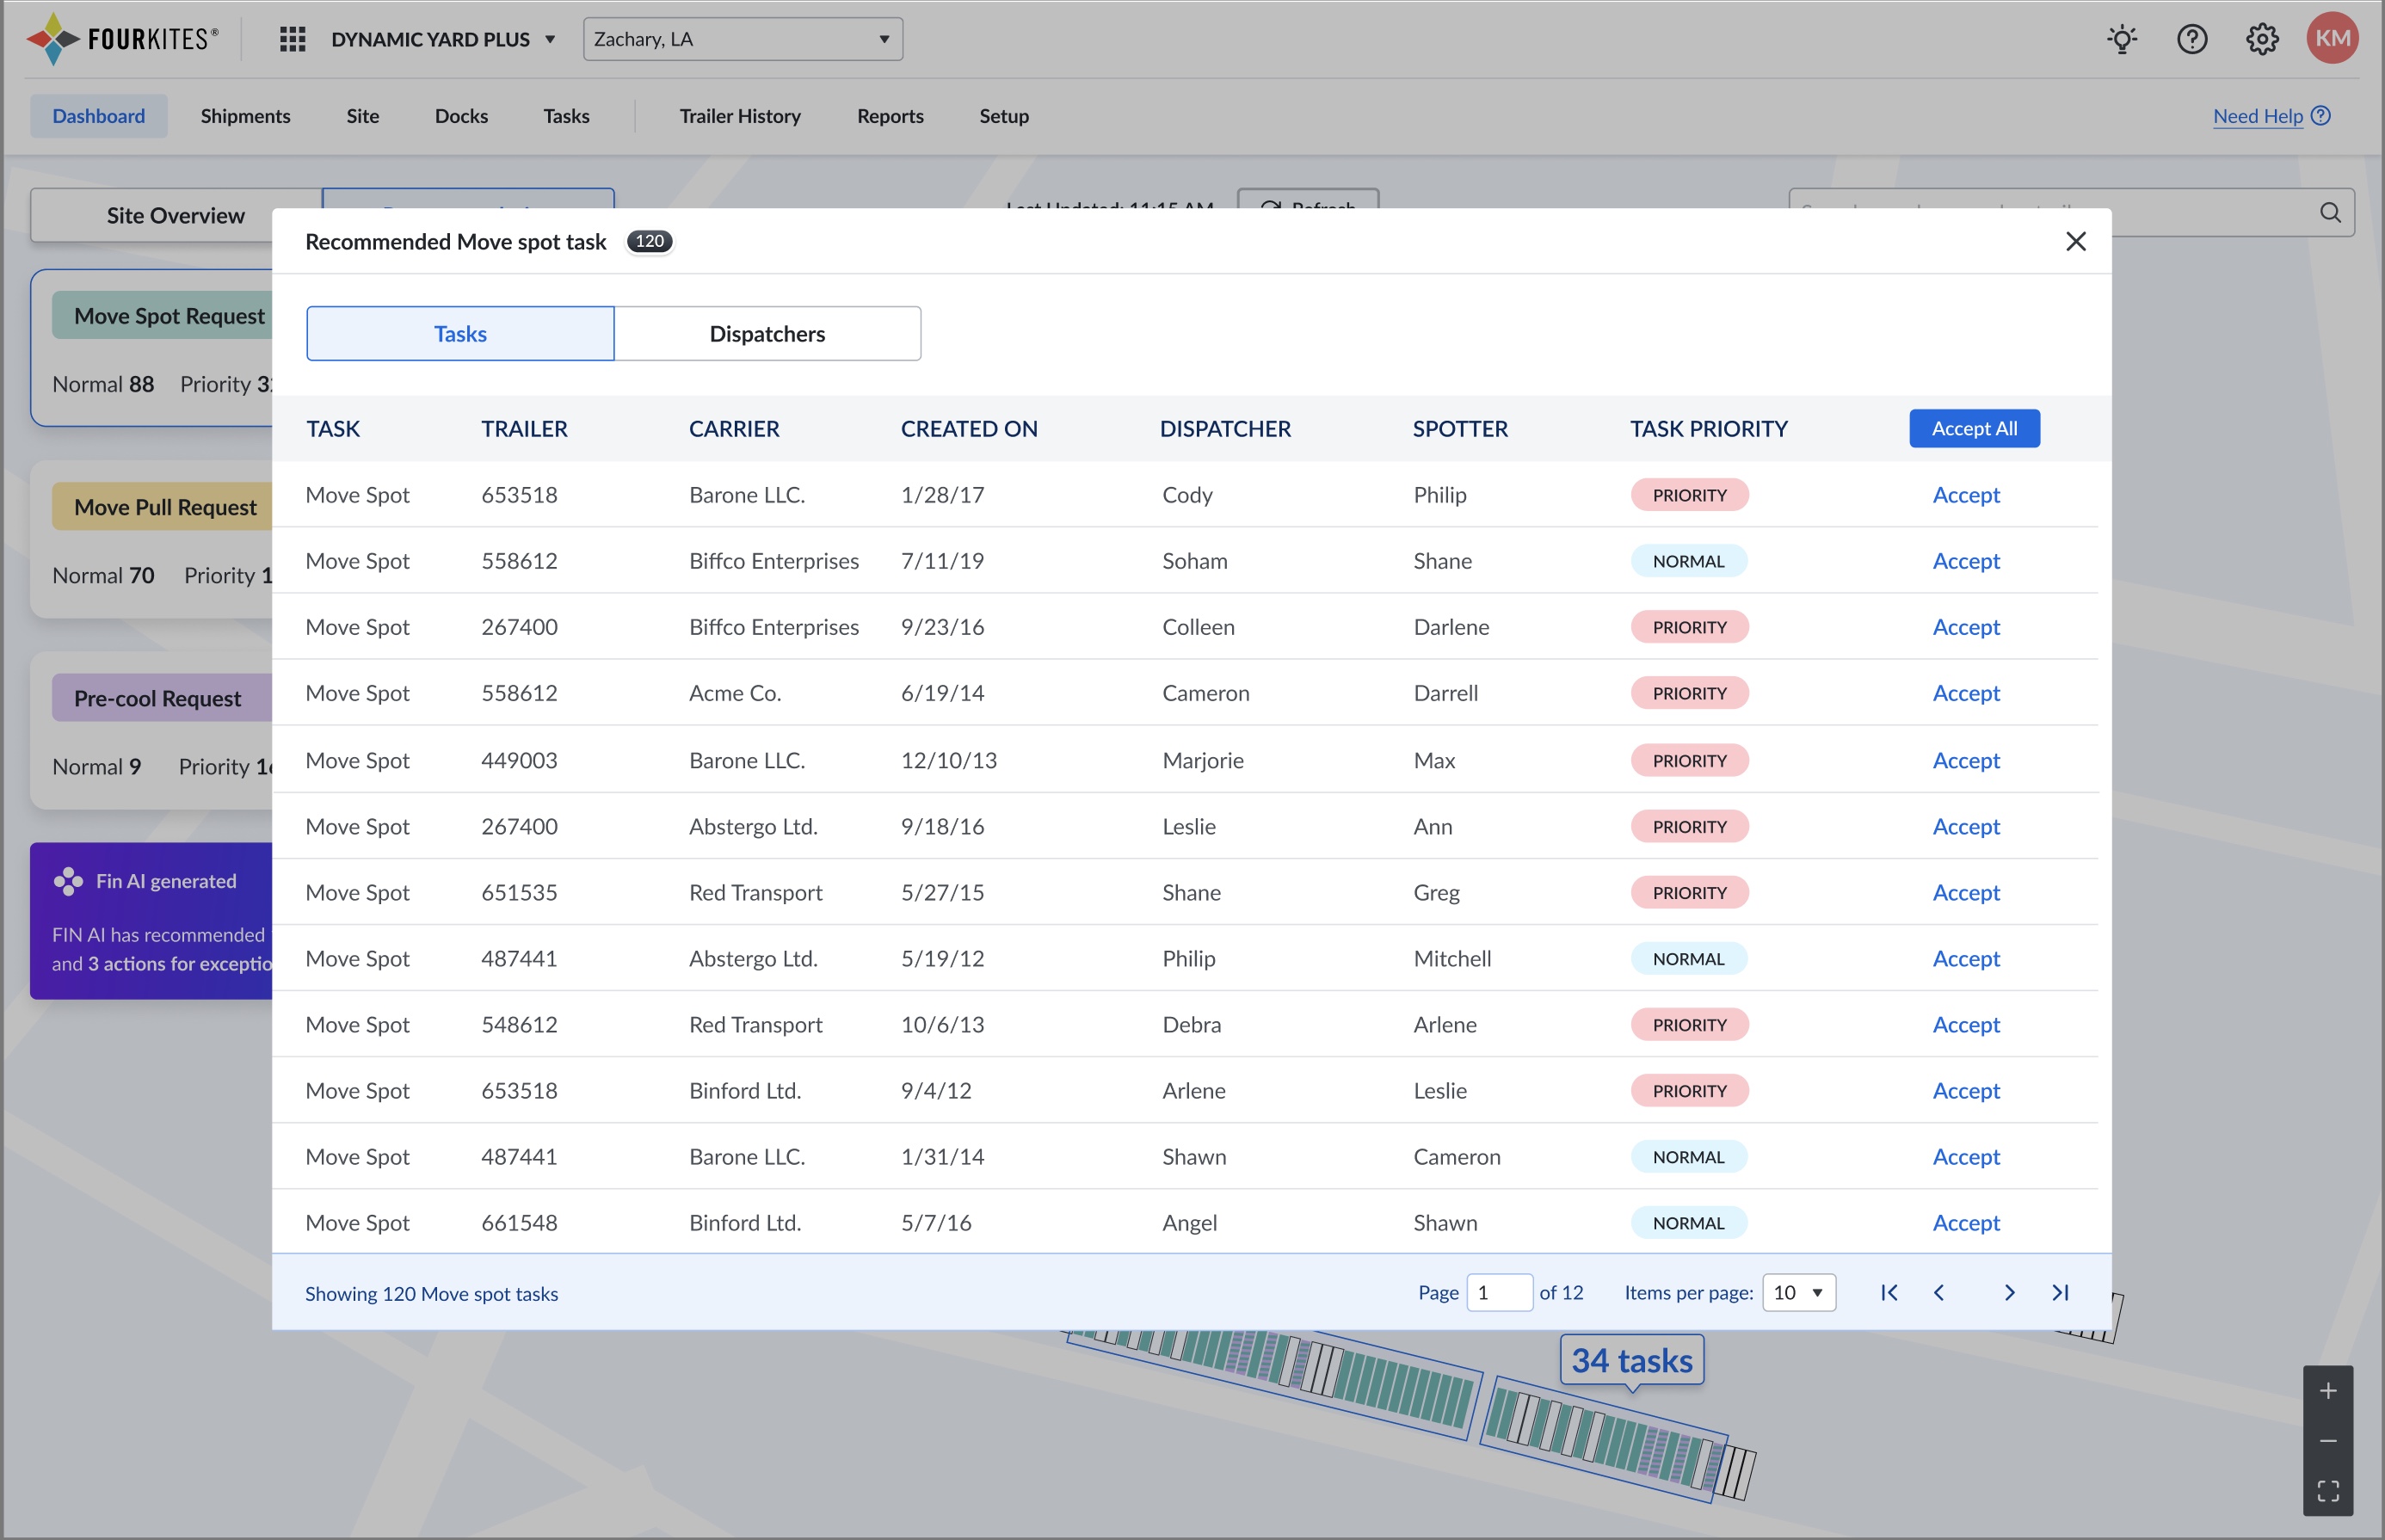
Task: Accept the task for trailer 653518 Barone LLC.
Action: pos(1966,495)
